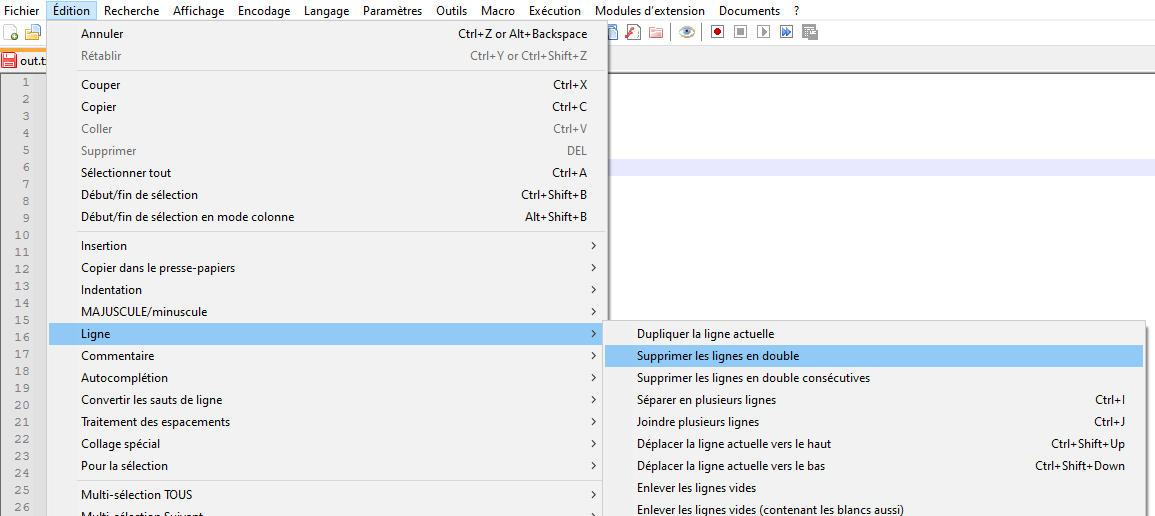The height and width of the screenshot is (516, 1155).
Task: Choose Dupliquer la ligne actuelle
Action: [x=874, y=334]
